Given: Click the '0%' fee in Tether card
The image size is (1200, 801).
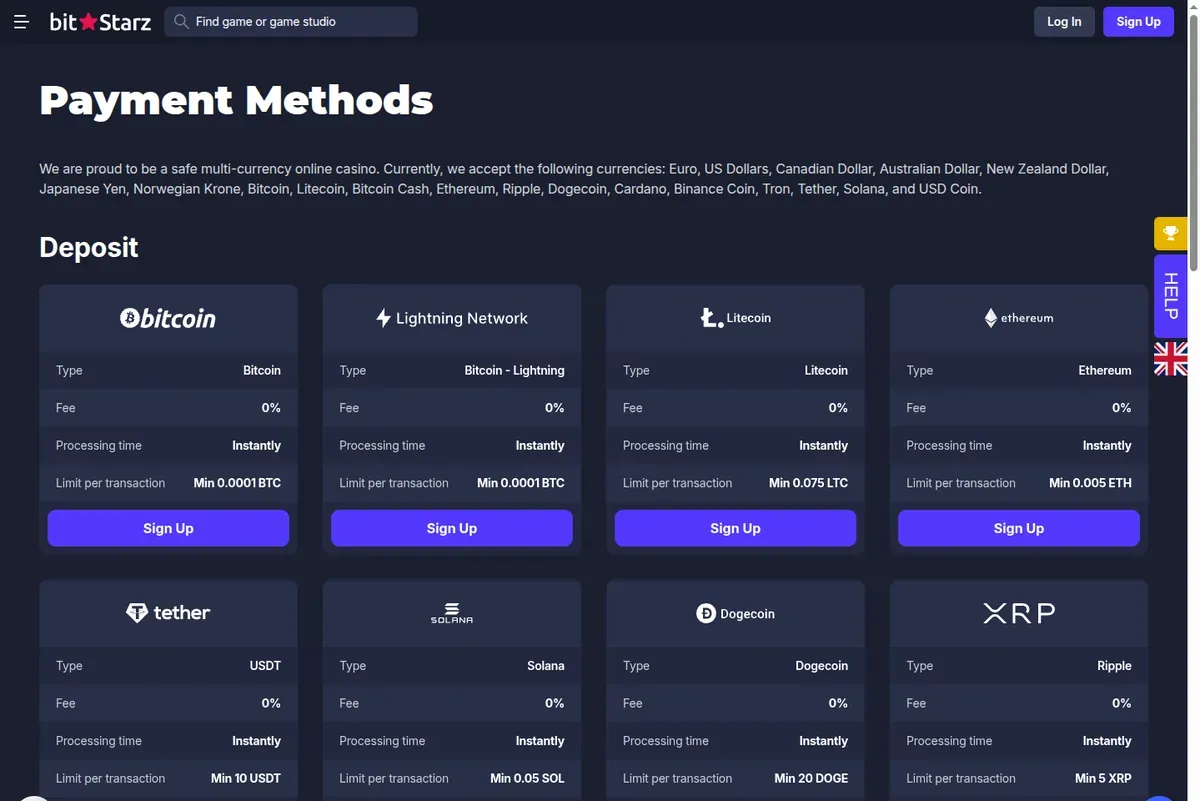Looking at the screenshot, I should click(271, 703).
